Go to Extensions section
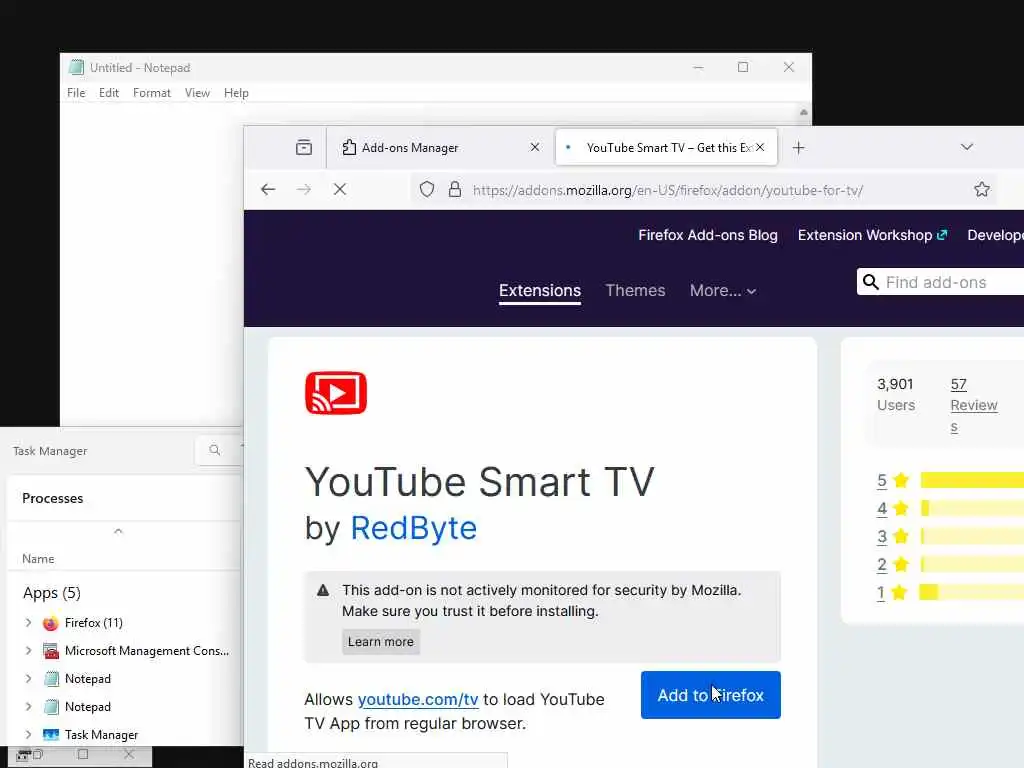The image size is (1024, 768). click(539, 291)
